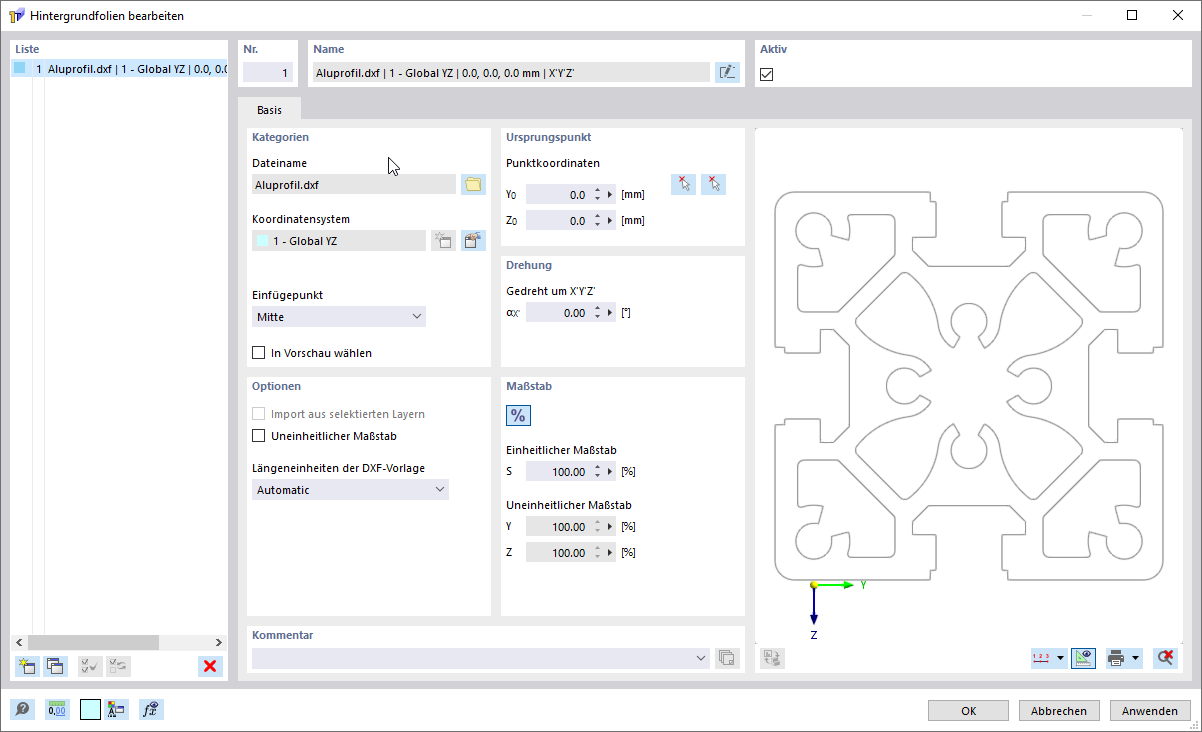The image size is (1202, 732).
Task: Apply changes with the Anwenden button
Action: click(x=1149, y=710)
